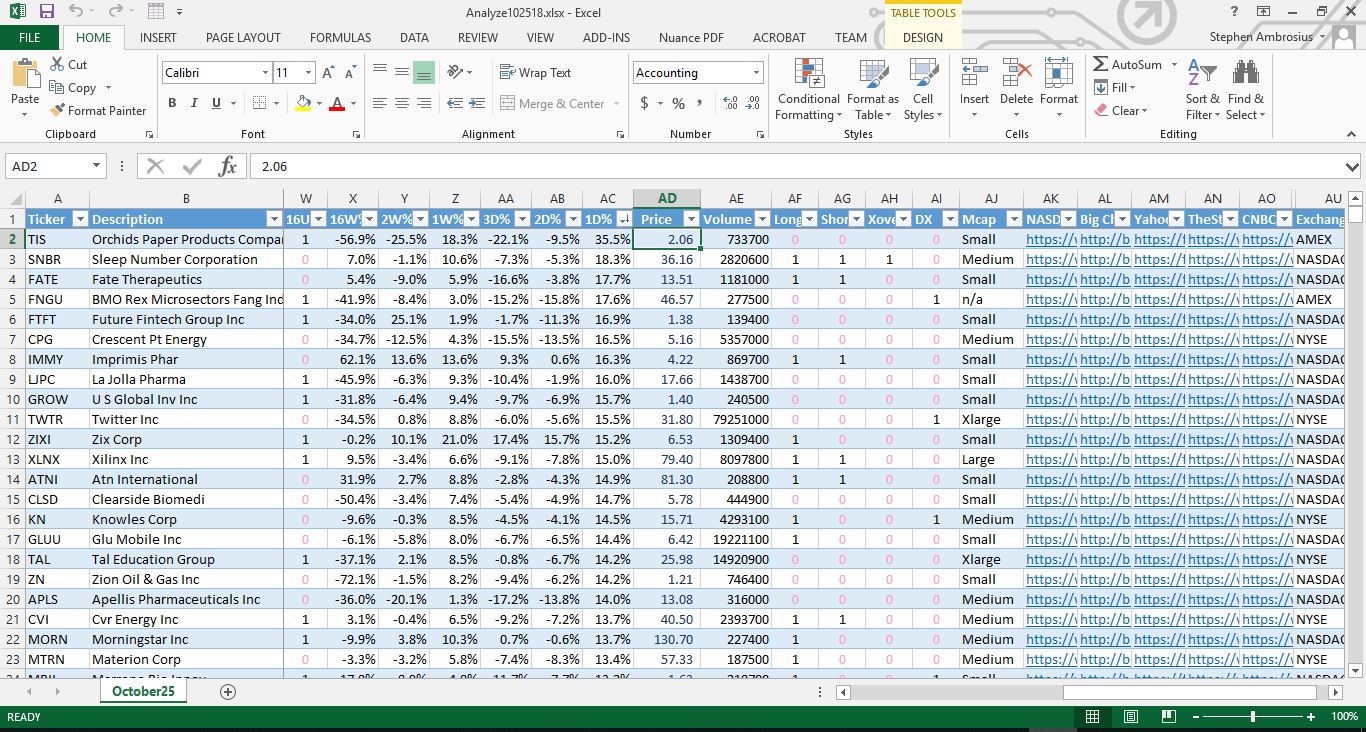The height and width of the screenshot is (732, 1366).
Task: Select the October25 sheet tab
Action: pos(143,691)
